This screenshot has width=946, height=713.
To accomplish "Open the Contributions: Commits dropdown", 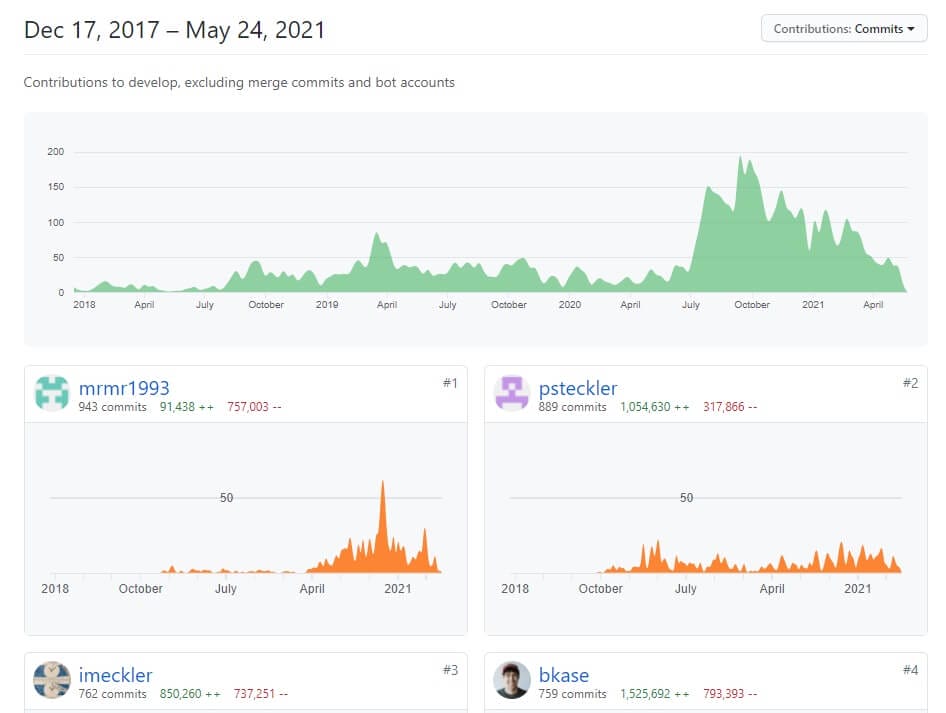I will 844,29.
